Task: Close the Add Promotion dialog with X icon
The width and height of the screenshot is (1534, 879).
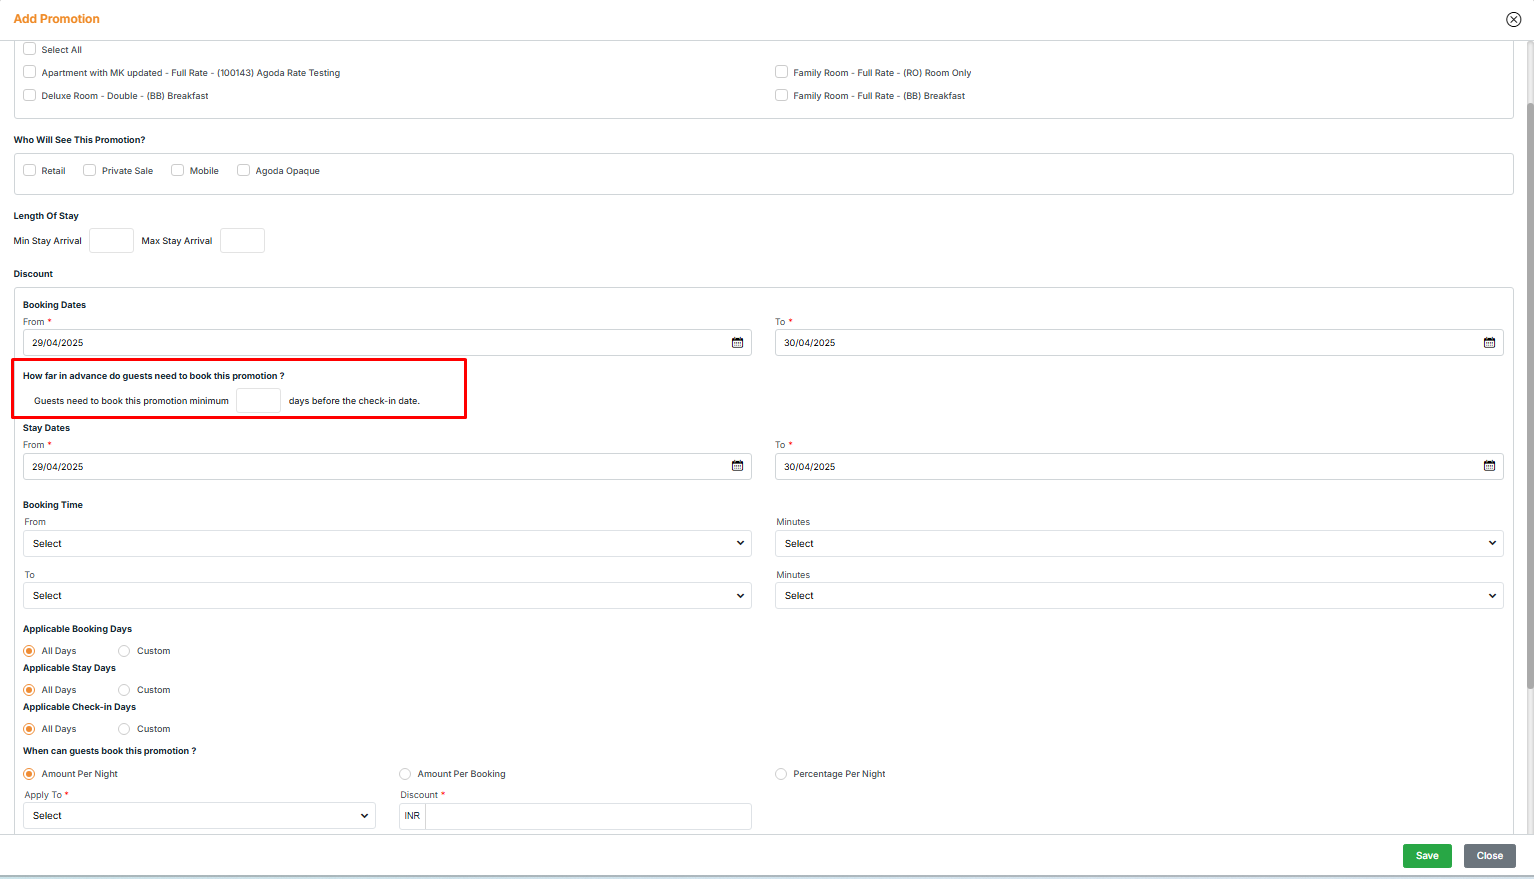Action: click(x=1513, y=20)
